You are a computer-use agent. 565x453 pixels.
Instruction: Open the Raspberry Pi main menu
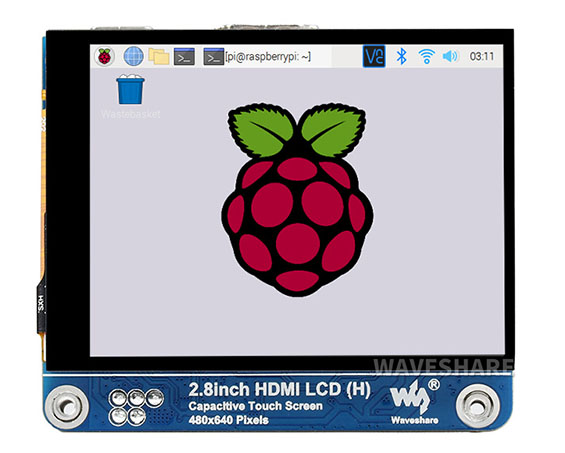pos(104,57)
